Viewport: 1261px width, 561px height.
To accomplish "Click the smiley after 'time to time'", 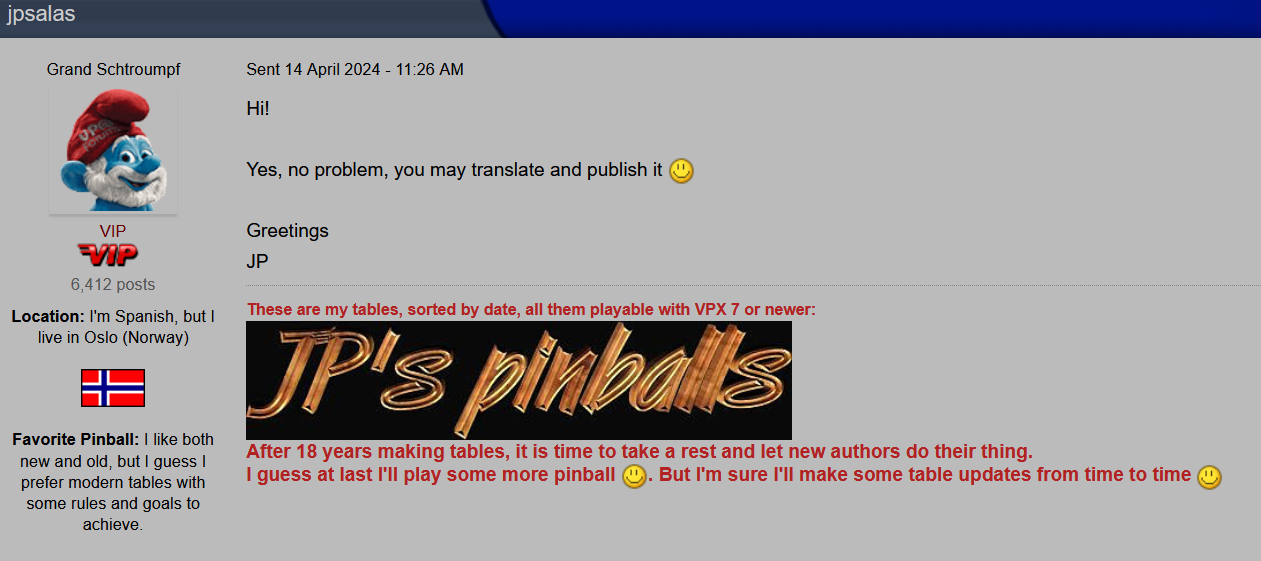I will click(1209, 476).
